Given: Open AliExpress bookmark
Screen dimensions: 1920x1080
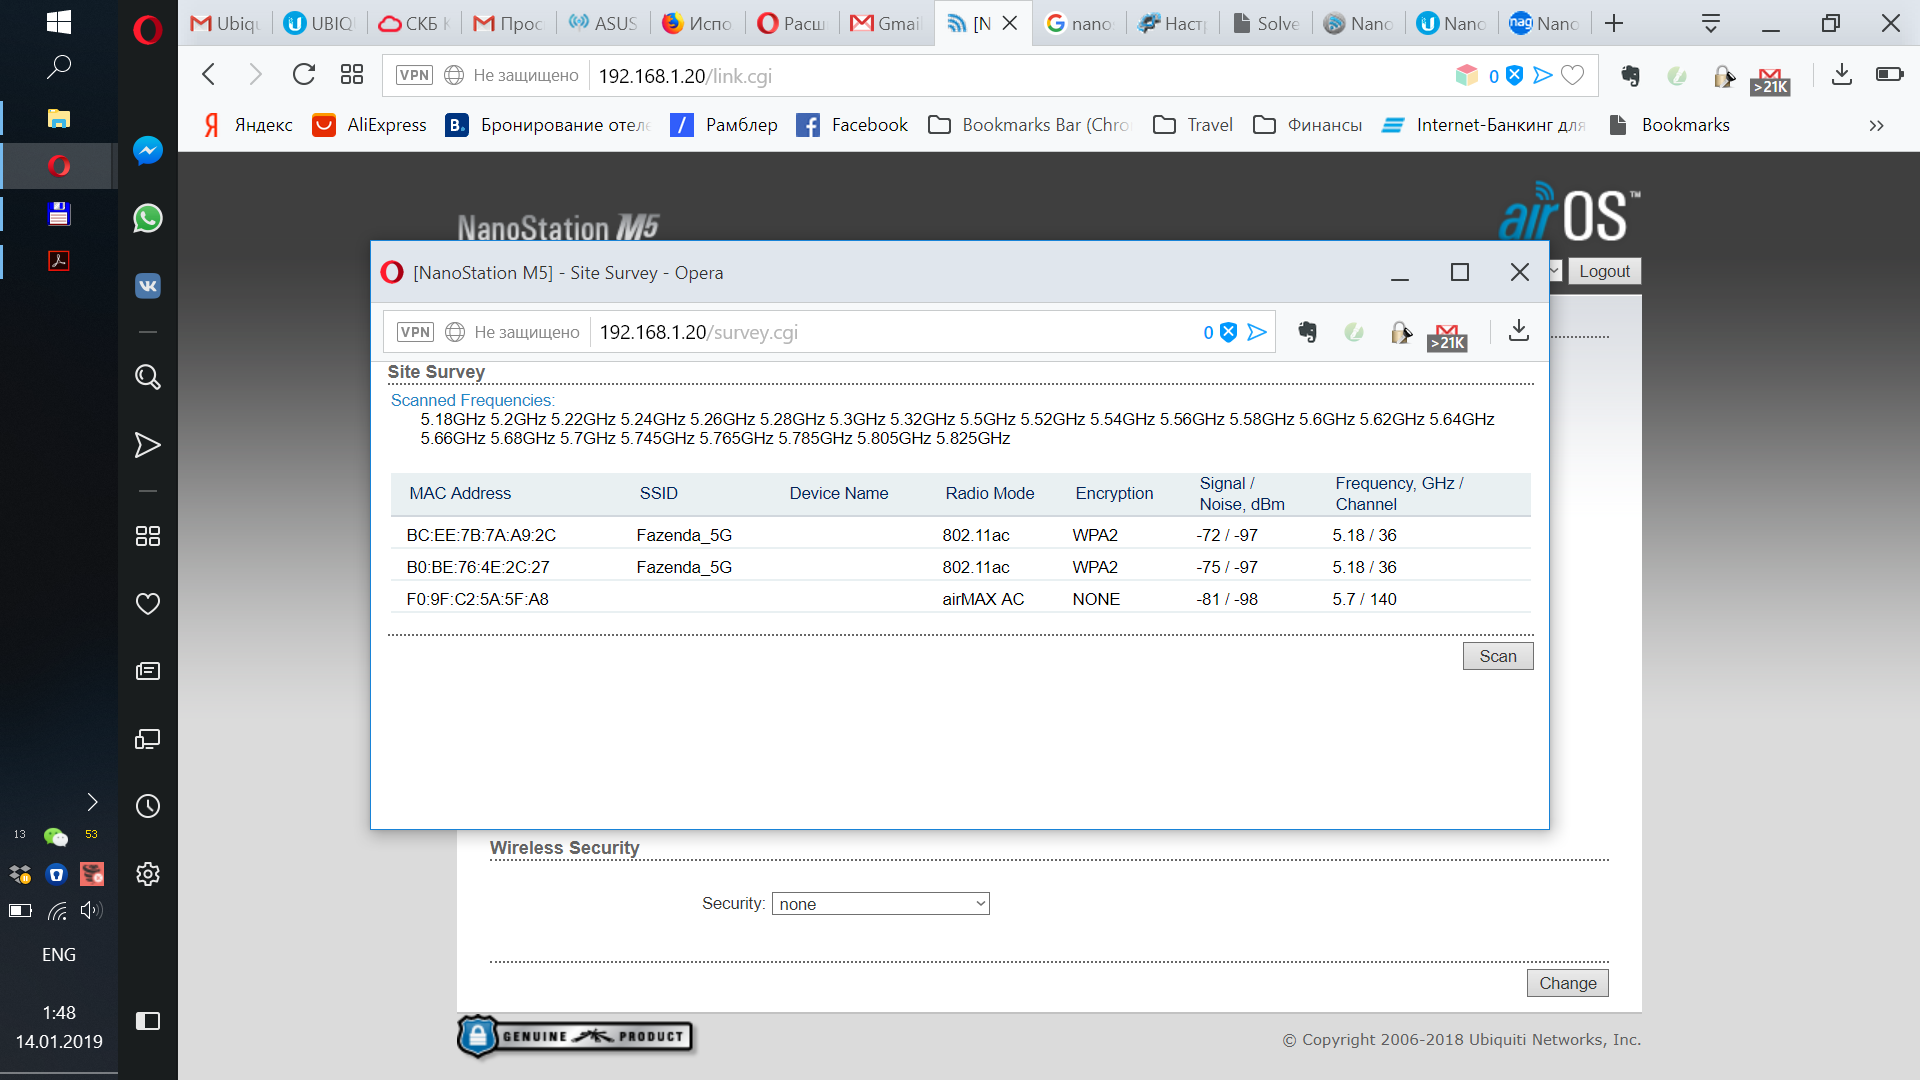Looking at the screenshot, I should [x=370, y=125].
